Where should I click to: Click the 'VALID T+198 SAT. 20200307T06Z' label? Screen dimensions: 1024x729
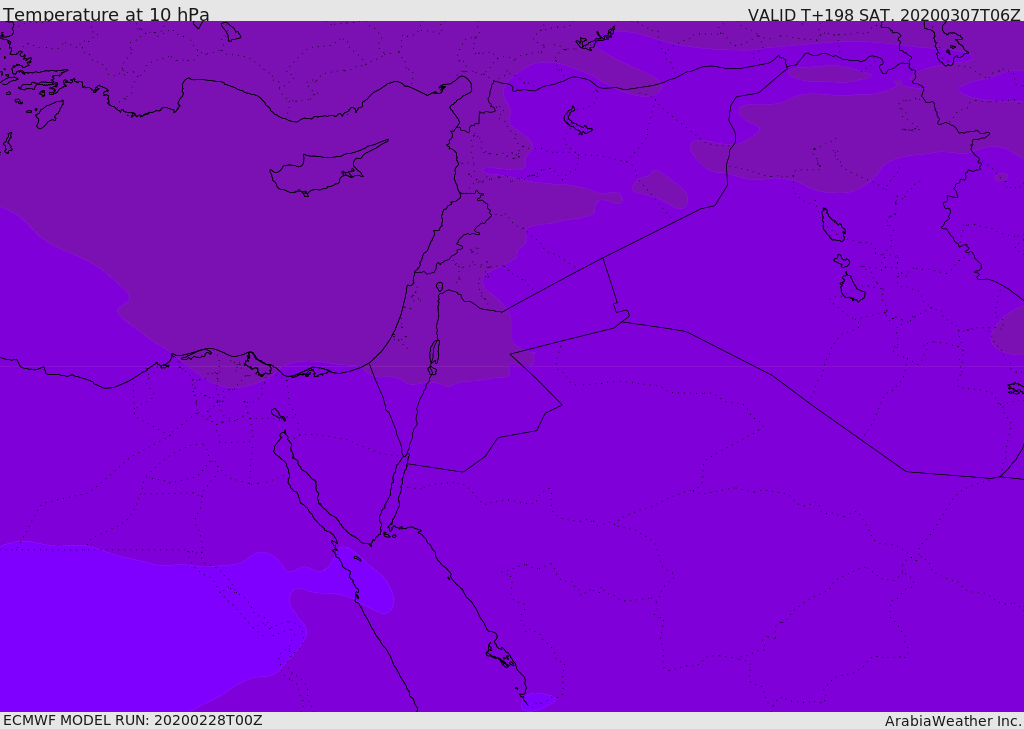tap(884, 14)
